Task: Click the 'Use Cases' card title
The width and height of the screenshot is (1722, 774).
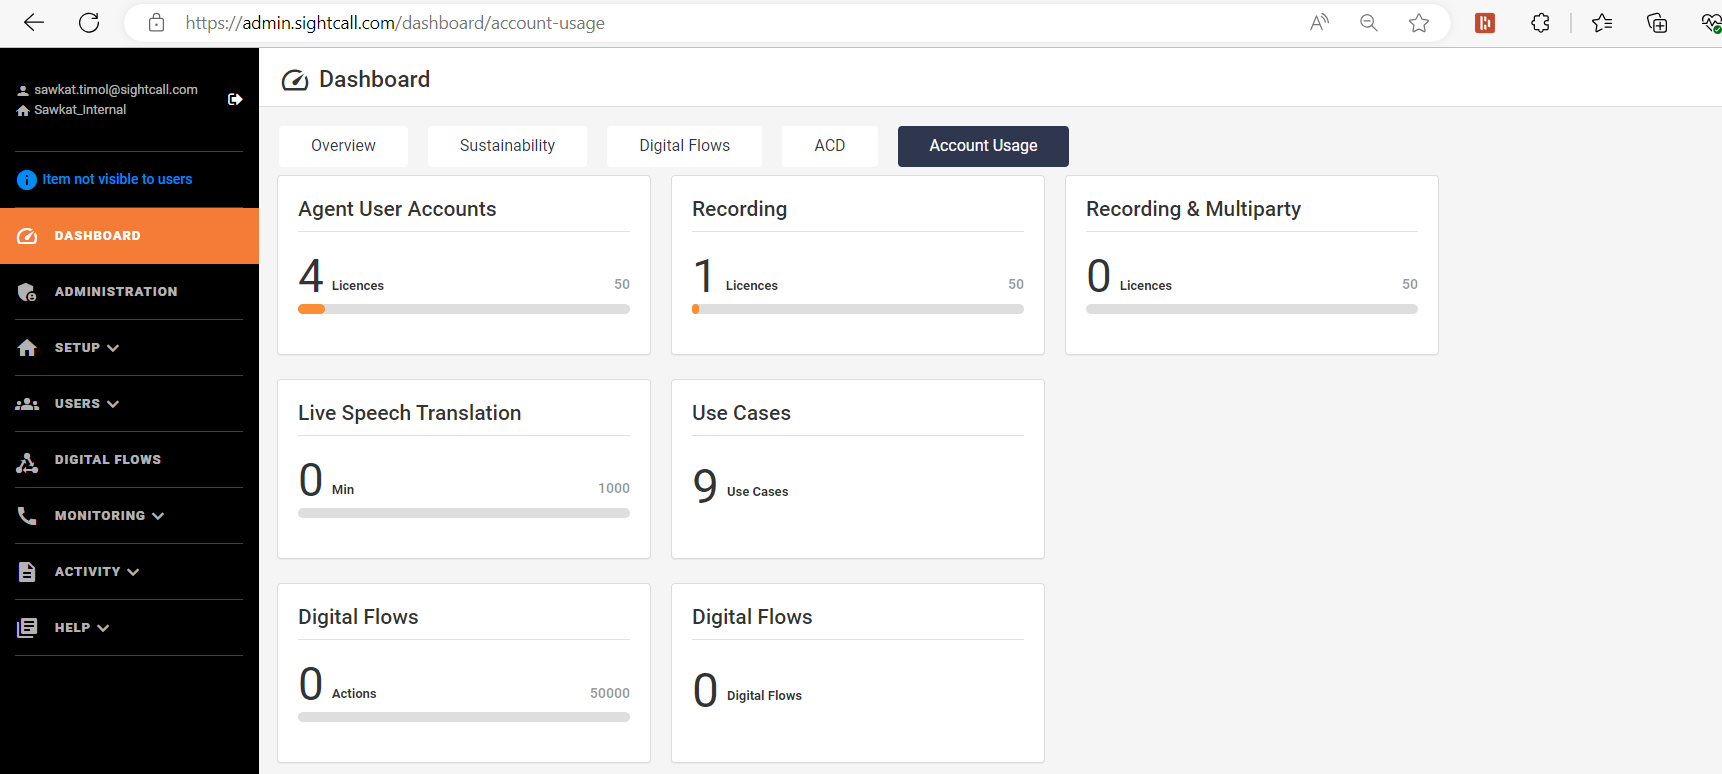Action: point(741,413)
